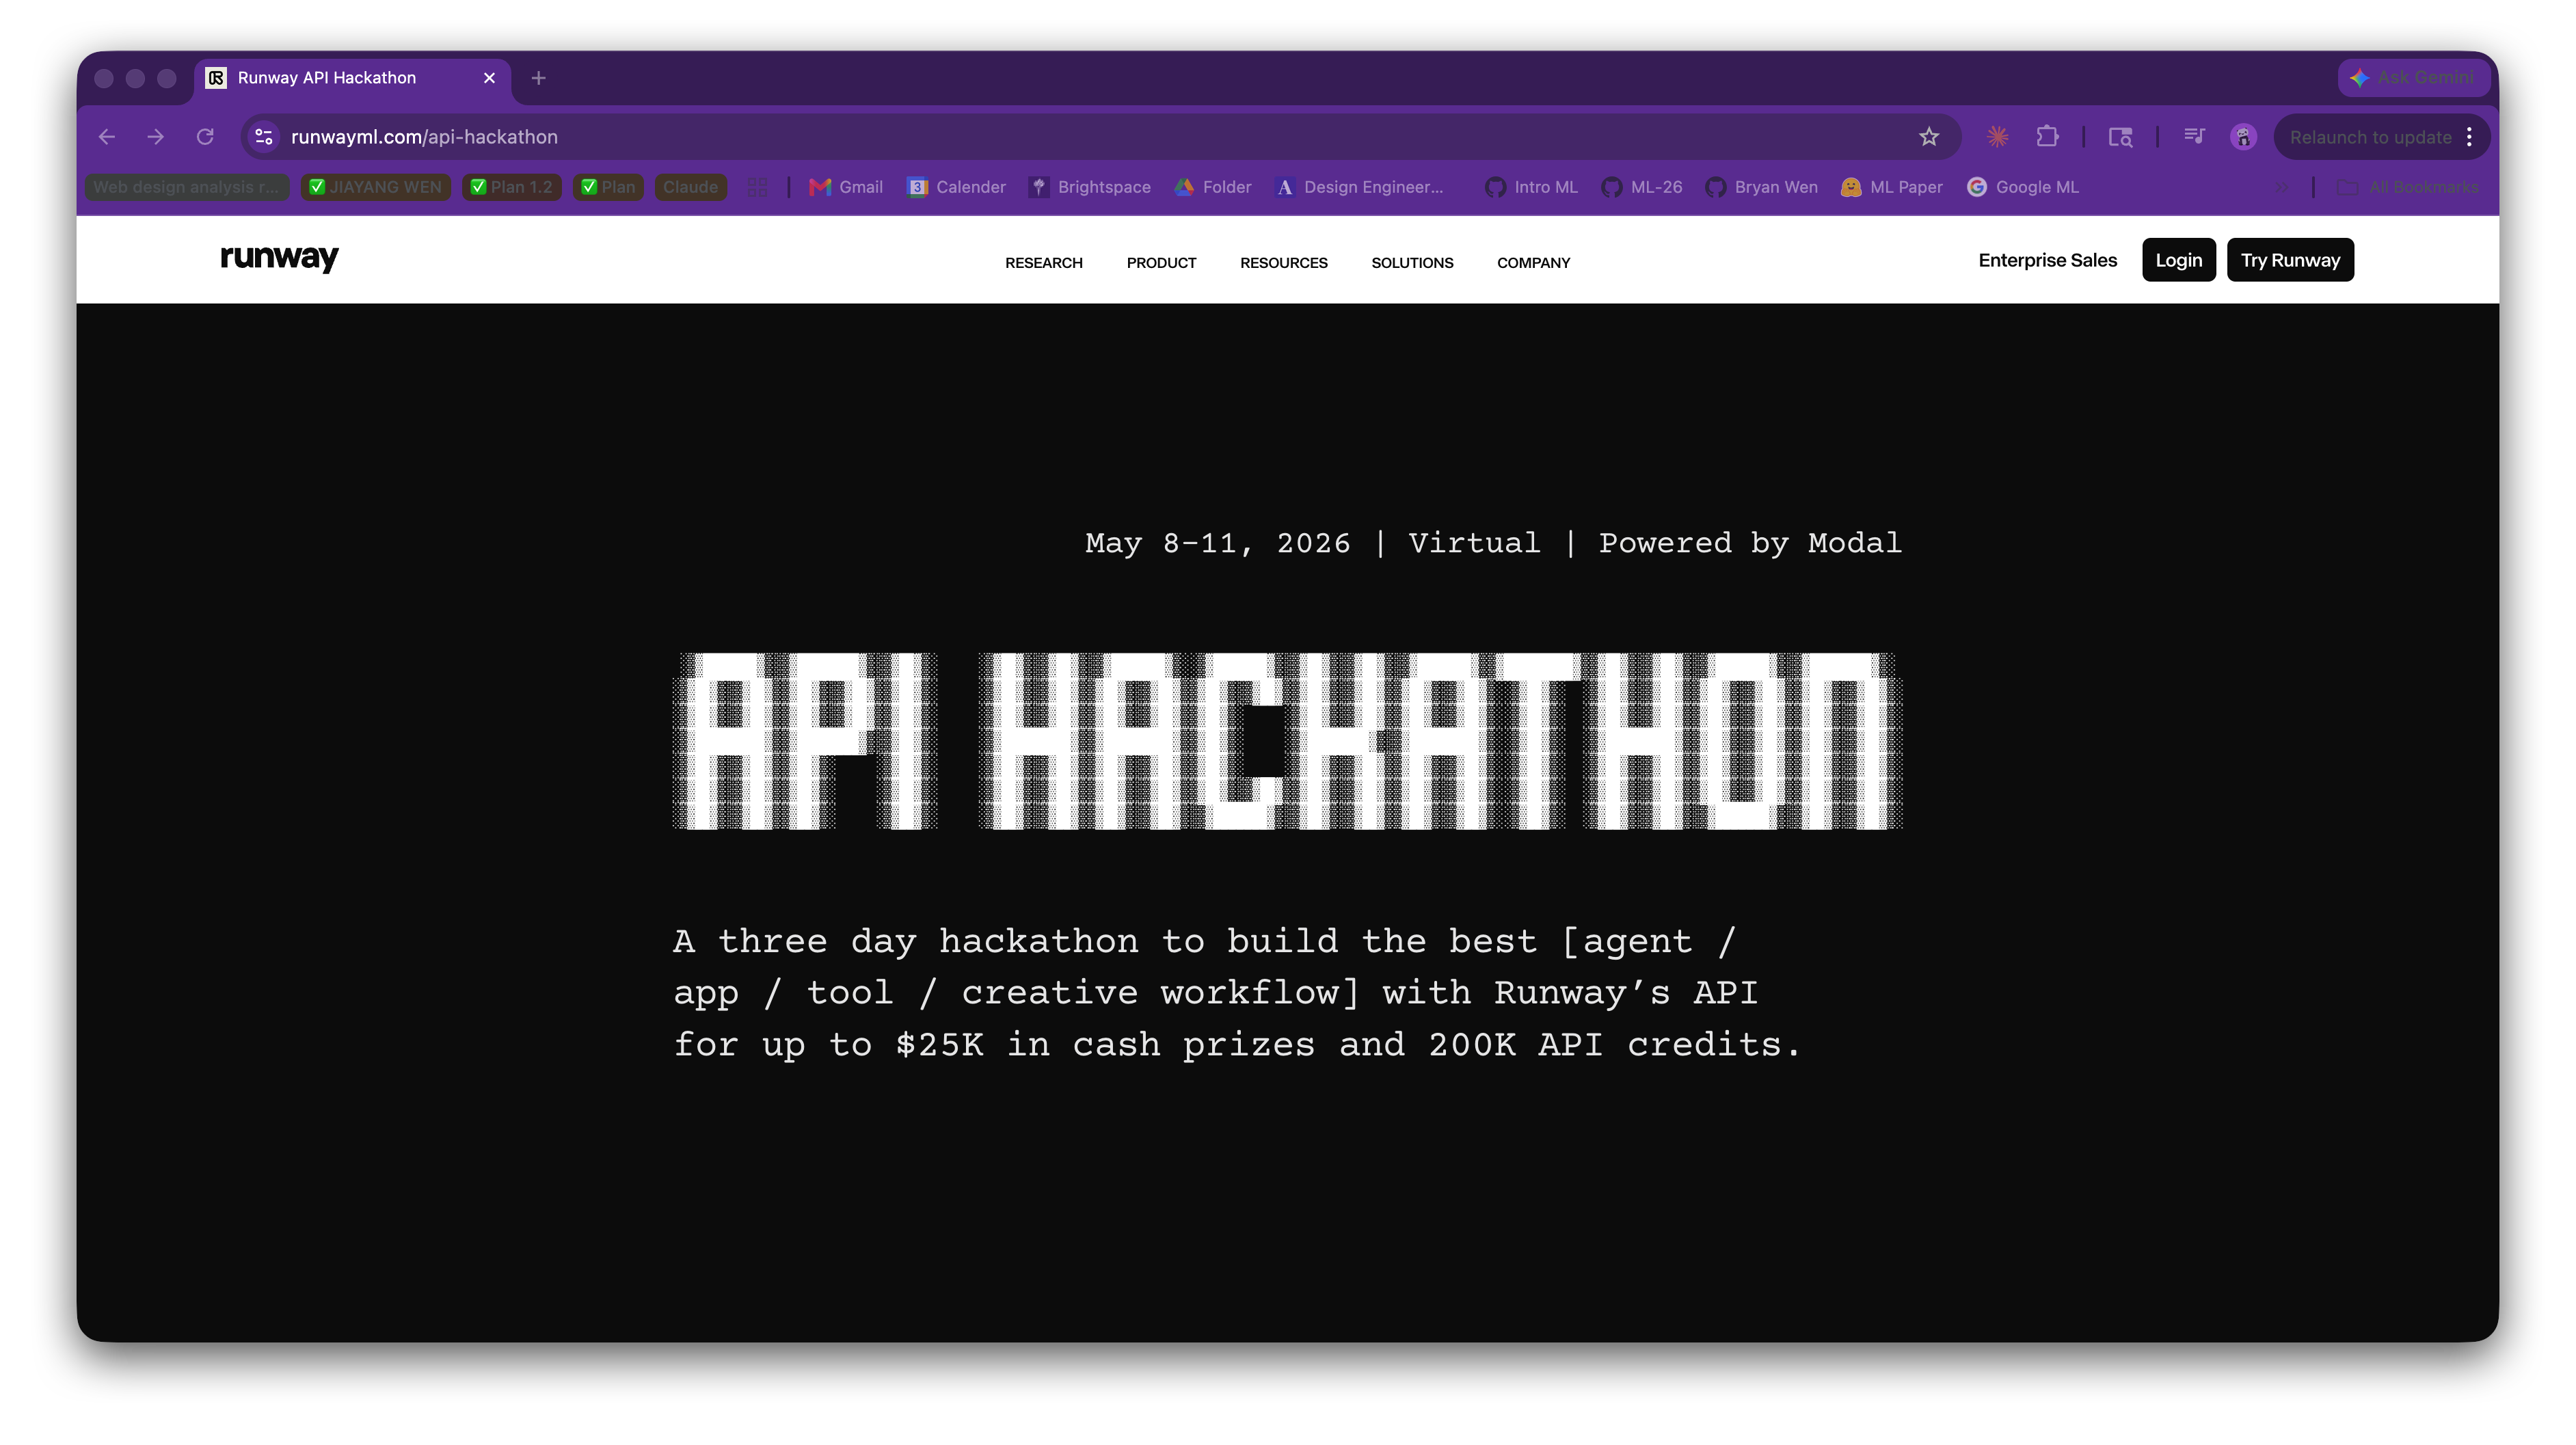Open the Intro ML GitHub bookmark
Image resolution: width=2576 pixels, height=1445 pixels.
click(1531, 187)
